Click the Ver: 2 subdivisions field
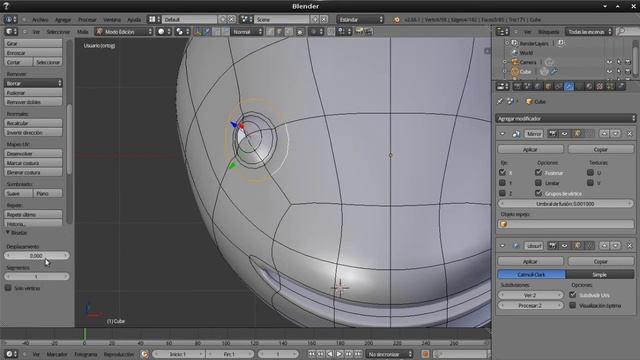The image size is (640, 360). pyautogui.click(x=530, y=295)
